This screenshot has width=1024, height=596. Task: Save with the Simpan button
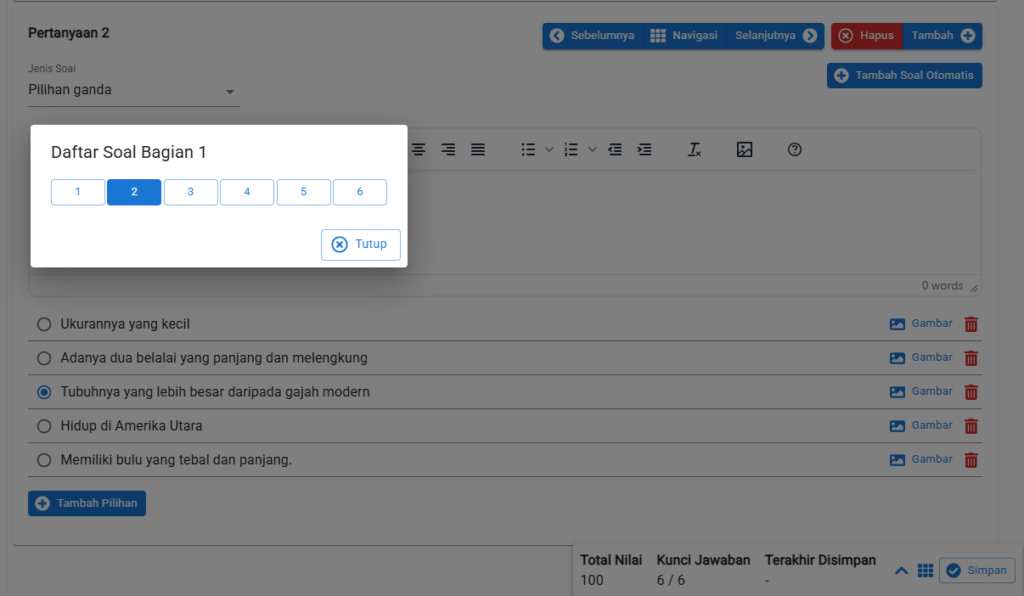(x=977, y=571)
